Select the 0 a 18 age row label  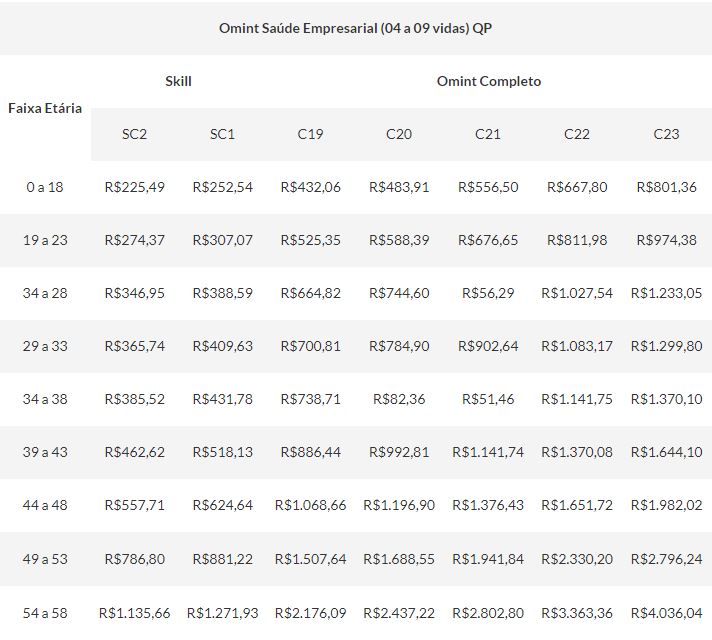point(45,187)
